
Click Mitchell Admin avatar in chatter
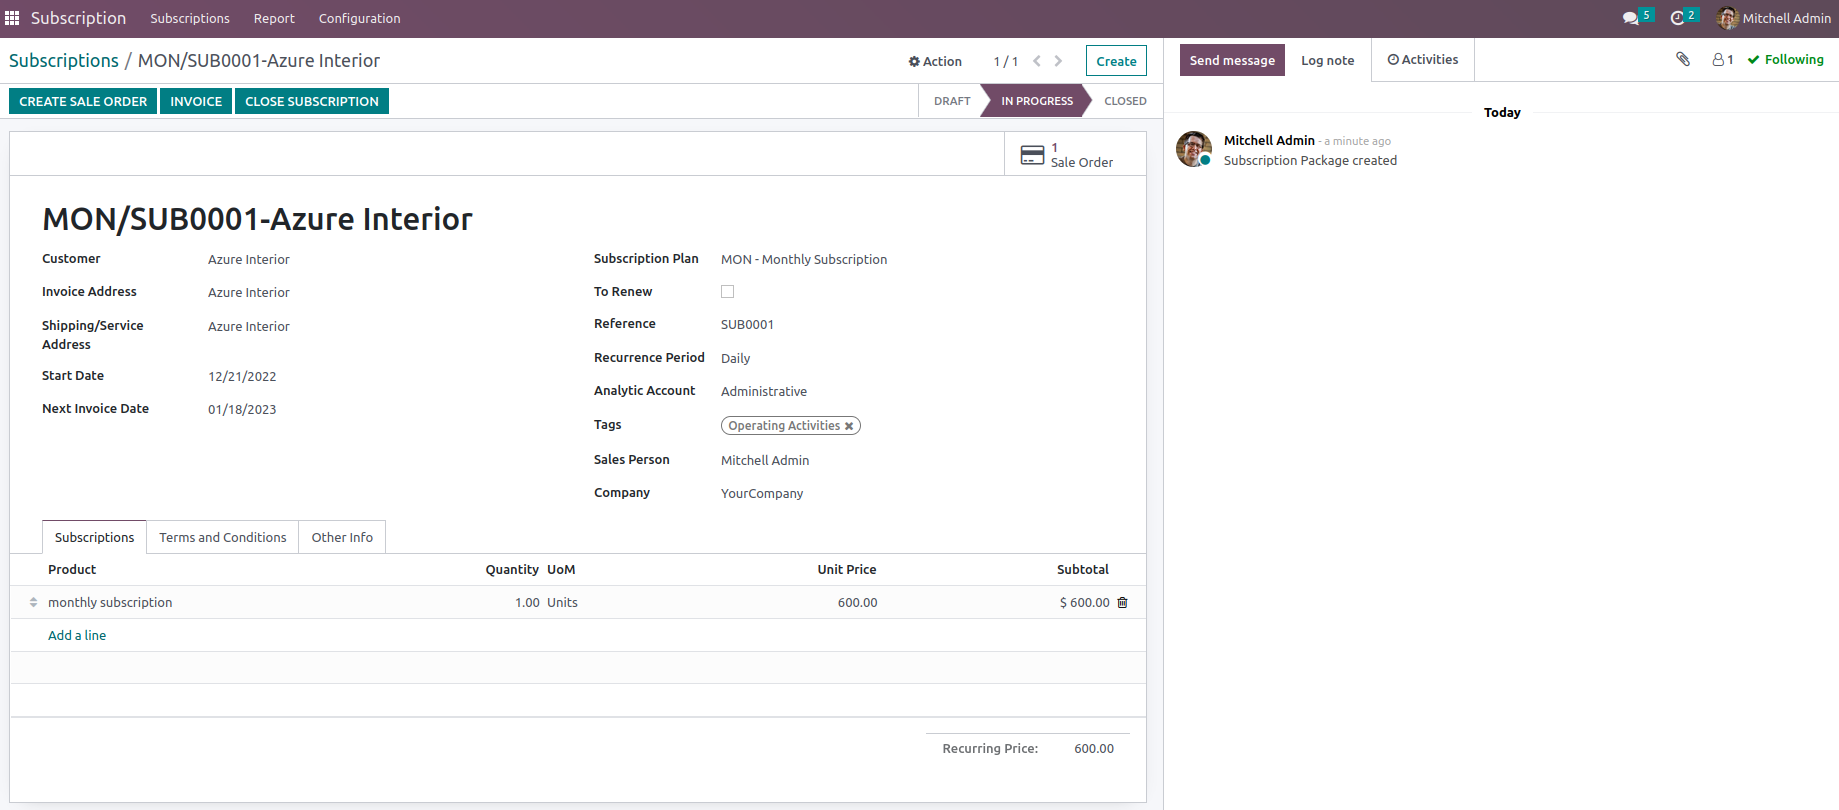click(1194, 149)
